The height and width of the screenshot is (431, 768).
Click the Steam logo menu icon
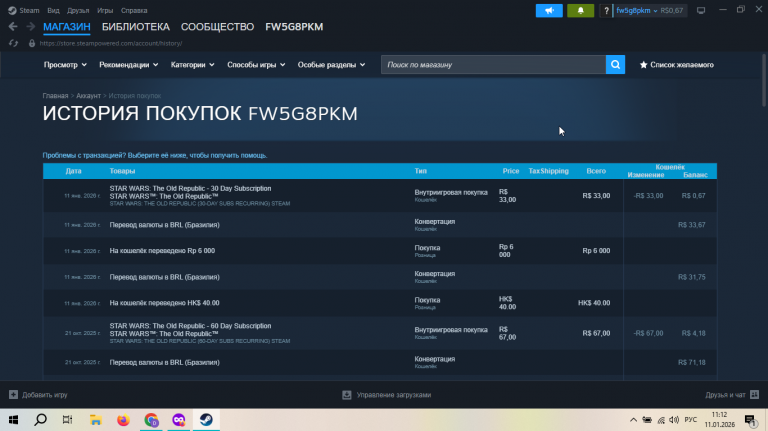[x=12, y=10]
